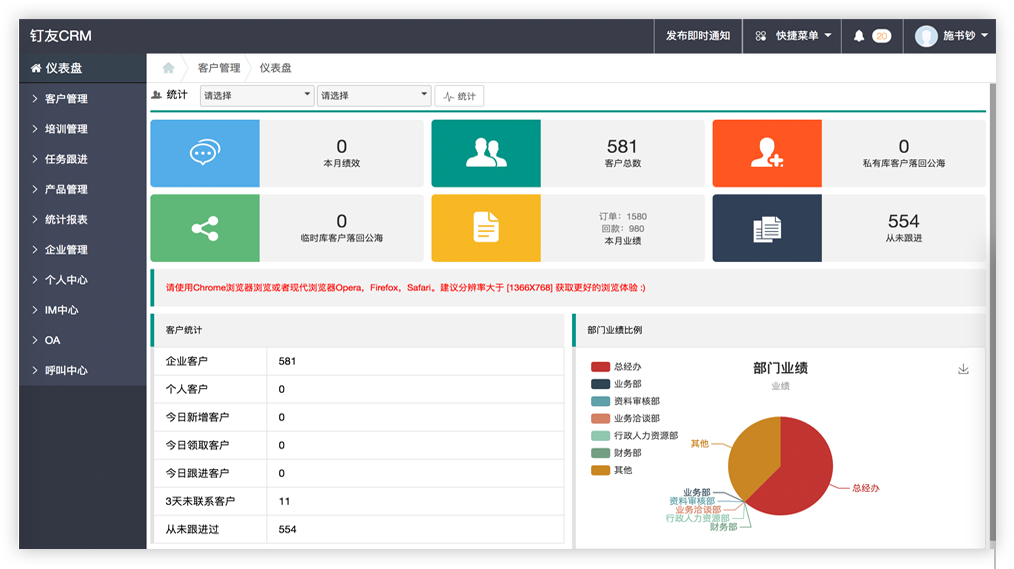Click the 今日跟进客户 row
Screen dimensions: 1014x569
point(359,473)
